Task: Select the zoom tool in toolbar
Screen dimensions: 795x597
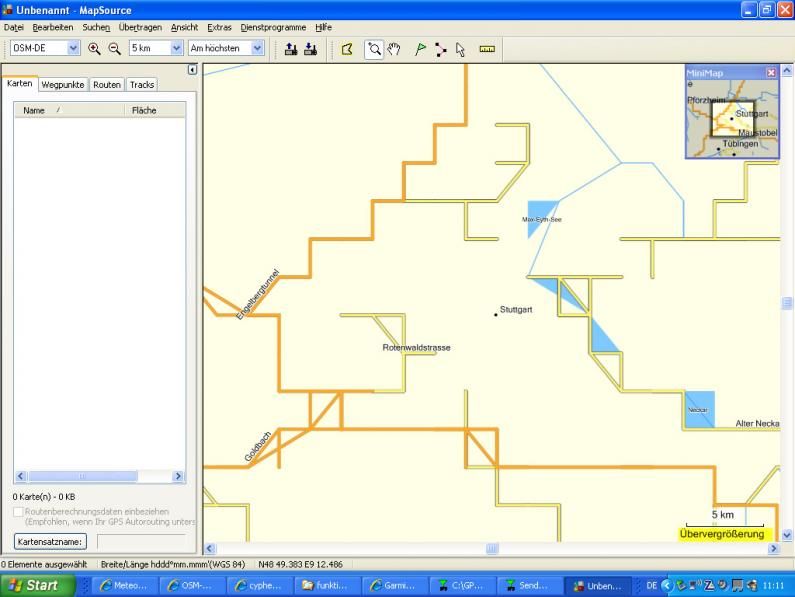Action: [x=374, y=49]
